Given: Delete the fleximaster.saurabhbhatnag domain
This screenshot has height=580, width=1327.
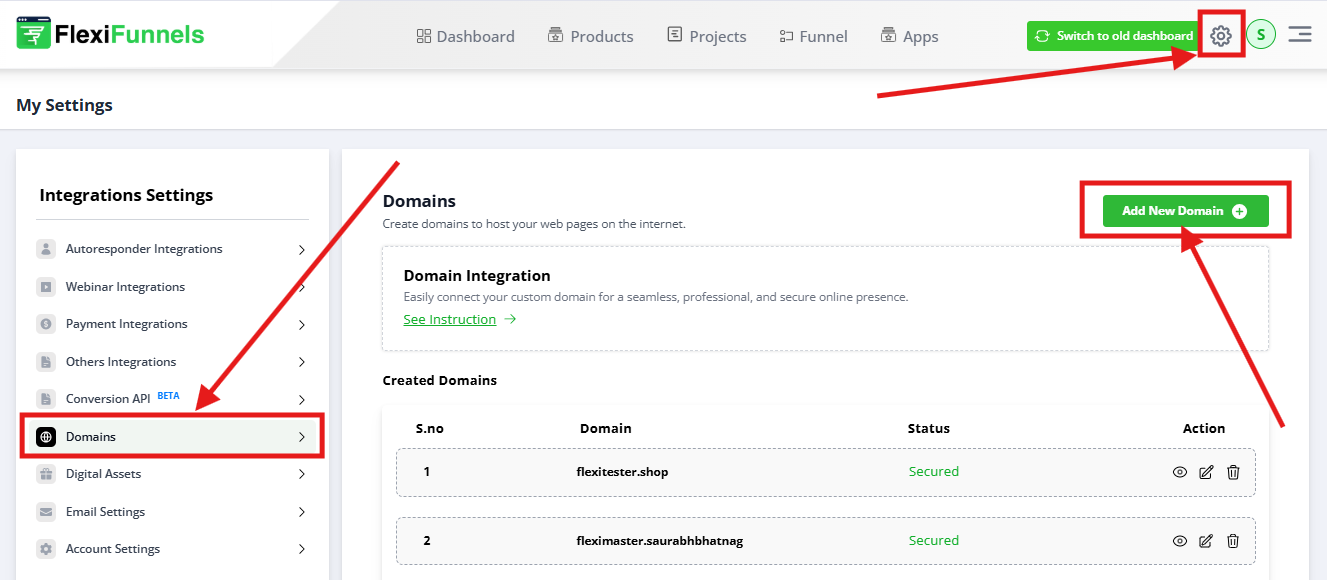Looking at the screenshot, I should click(x=1233, y=541).
